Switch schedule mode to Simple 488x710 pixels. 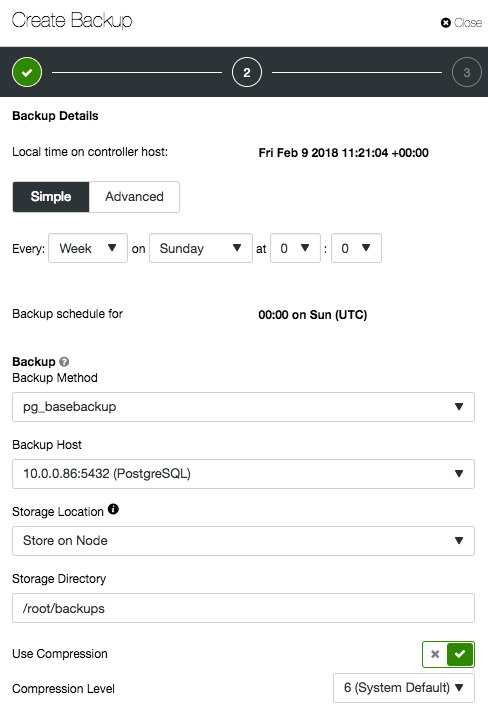click(x=51, y=197)
